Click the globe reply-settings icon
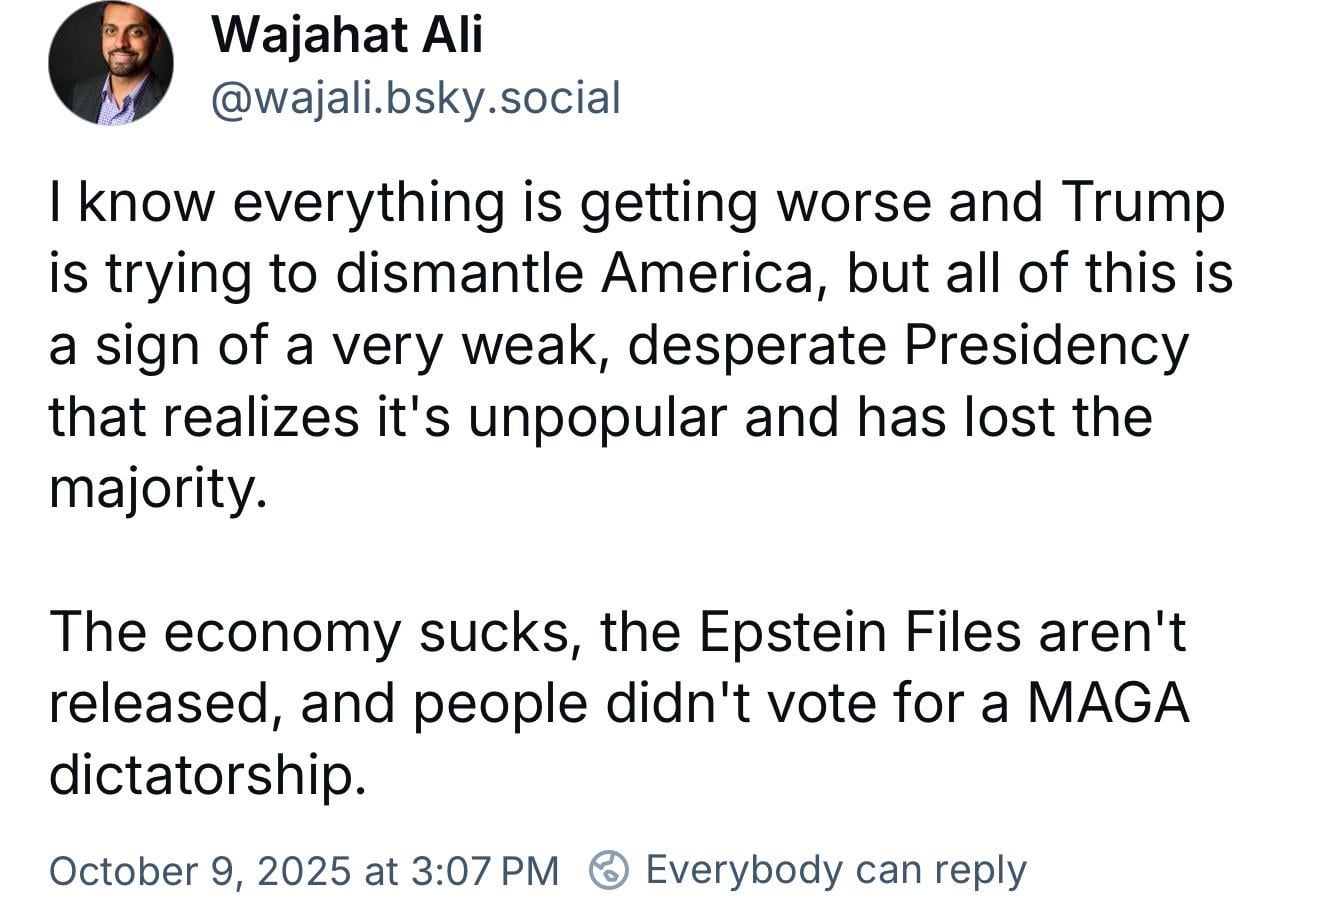1320x911 pixels. [x=608, y=869]
